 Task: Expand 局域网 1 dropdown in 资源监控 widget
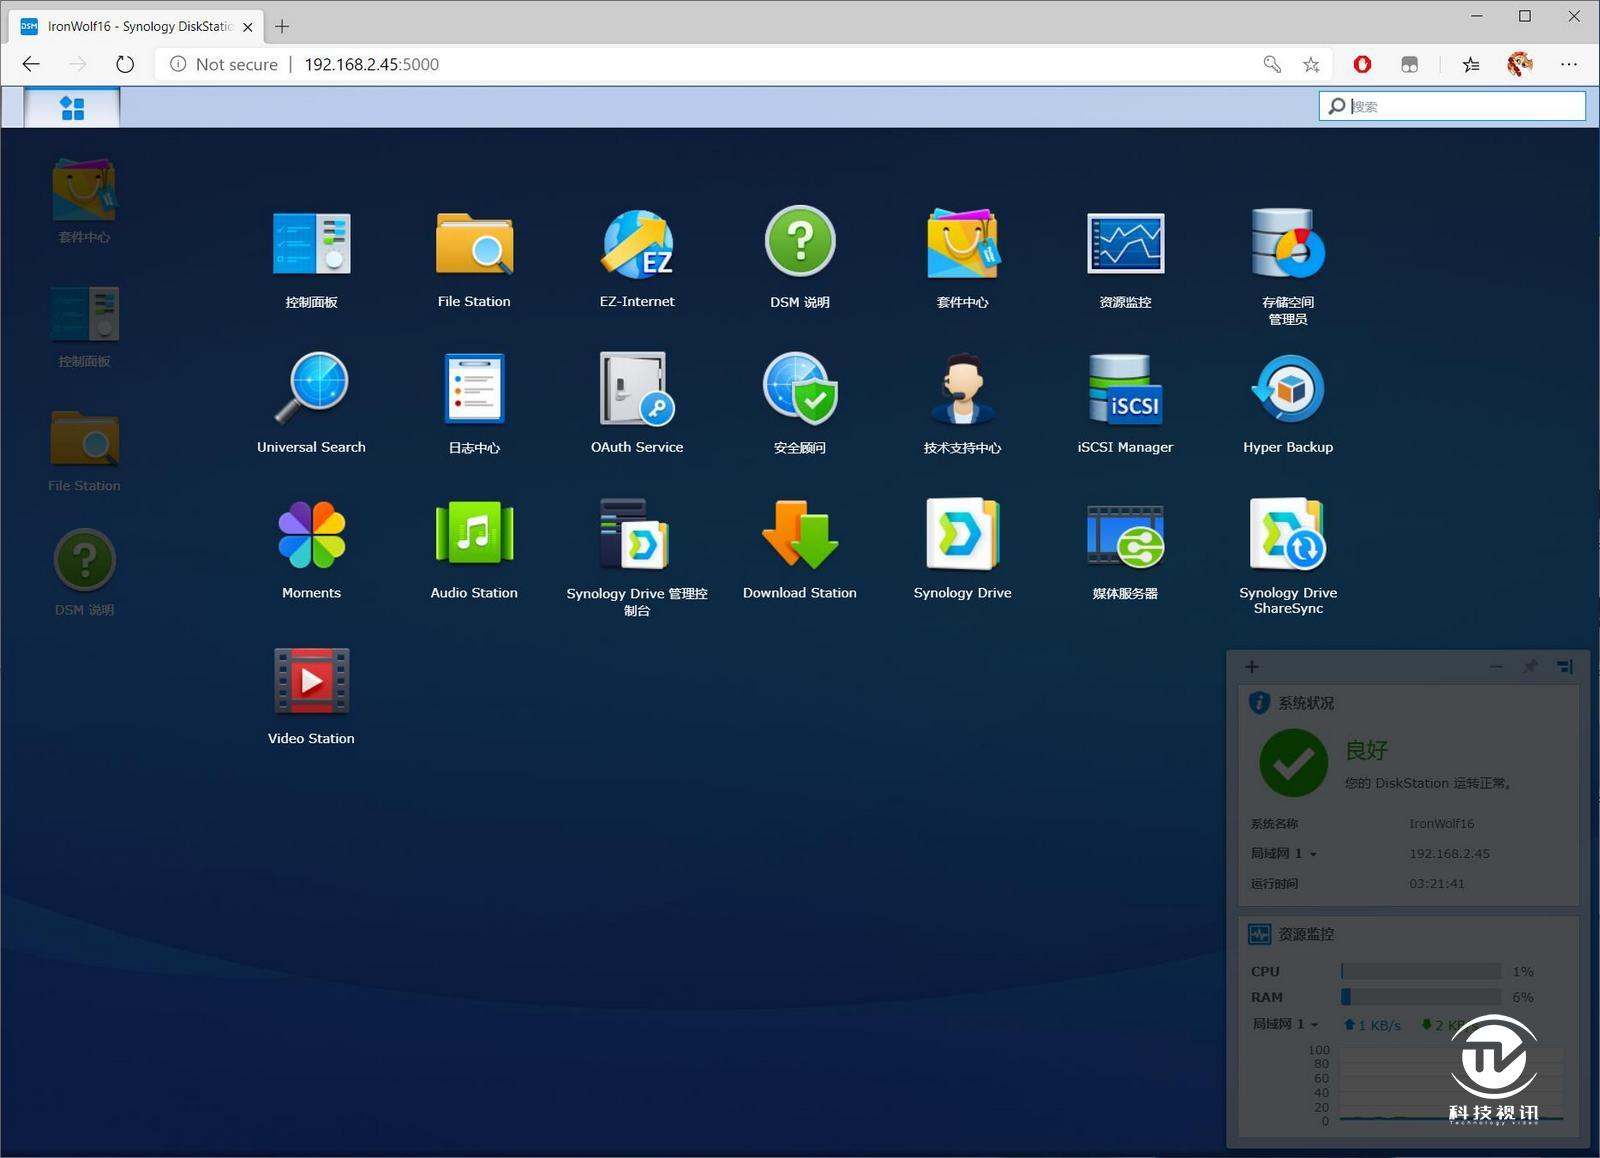coord(1286,1024)
